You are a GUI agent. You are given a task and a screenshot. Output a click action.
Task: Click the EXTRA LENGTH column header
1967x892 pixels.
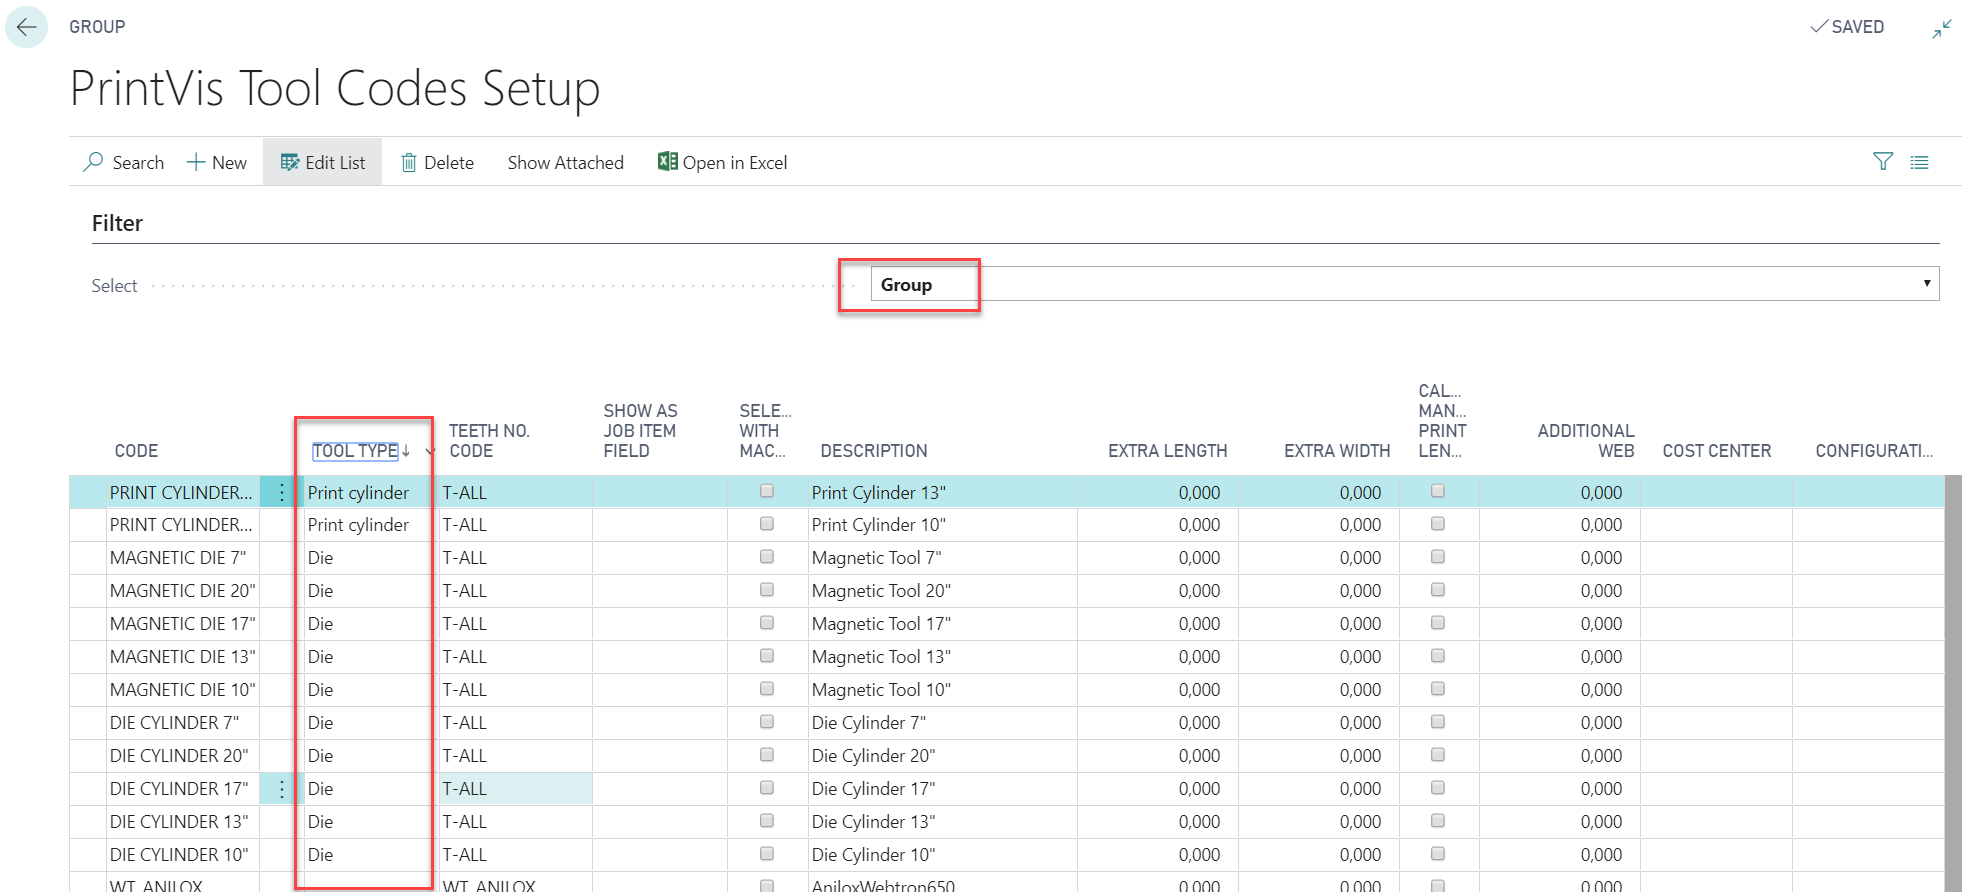click(x=1167, y=451)
